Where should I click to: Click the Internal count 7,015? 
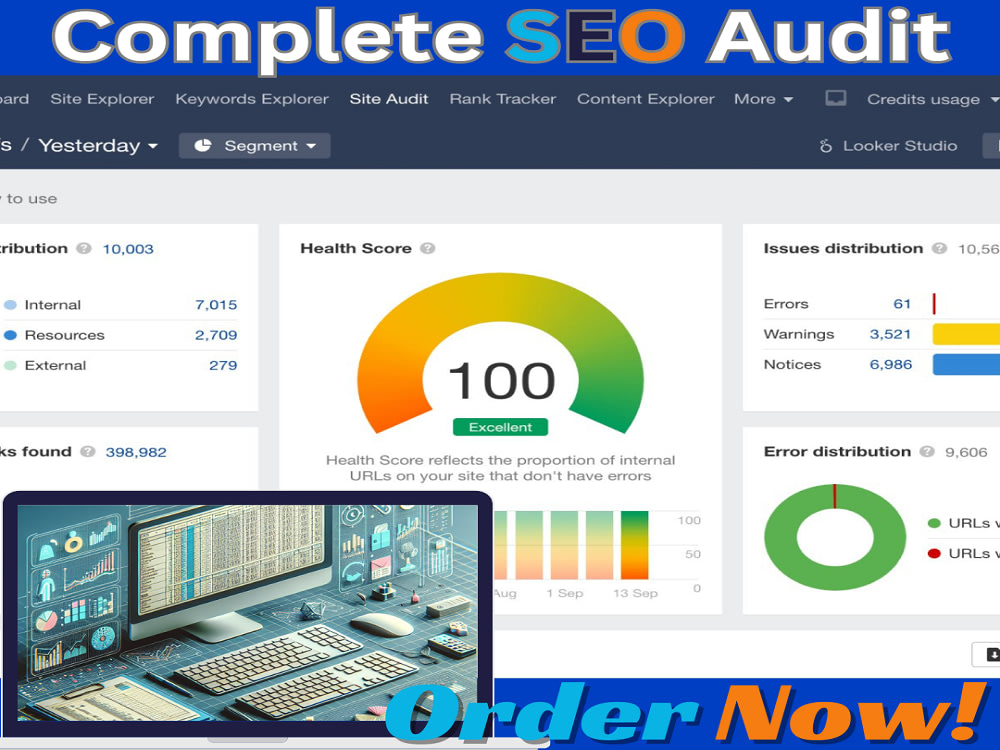(x=216, y=305)
